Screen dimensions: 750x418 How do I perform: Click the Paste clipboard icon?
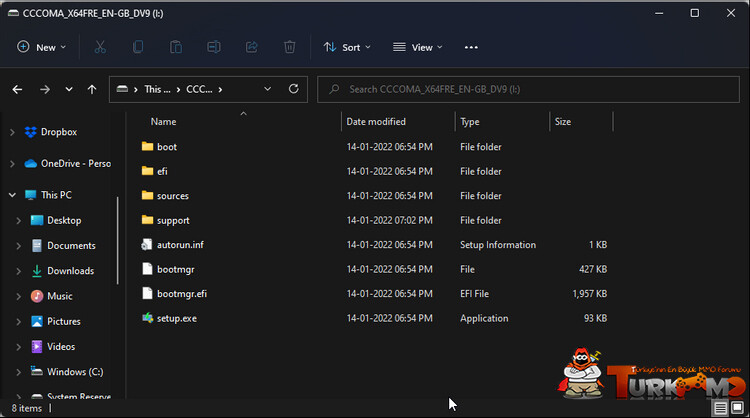(x=176, y=47)
